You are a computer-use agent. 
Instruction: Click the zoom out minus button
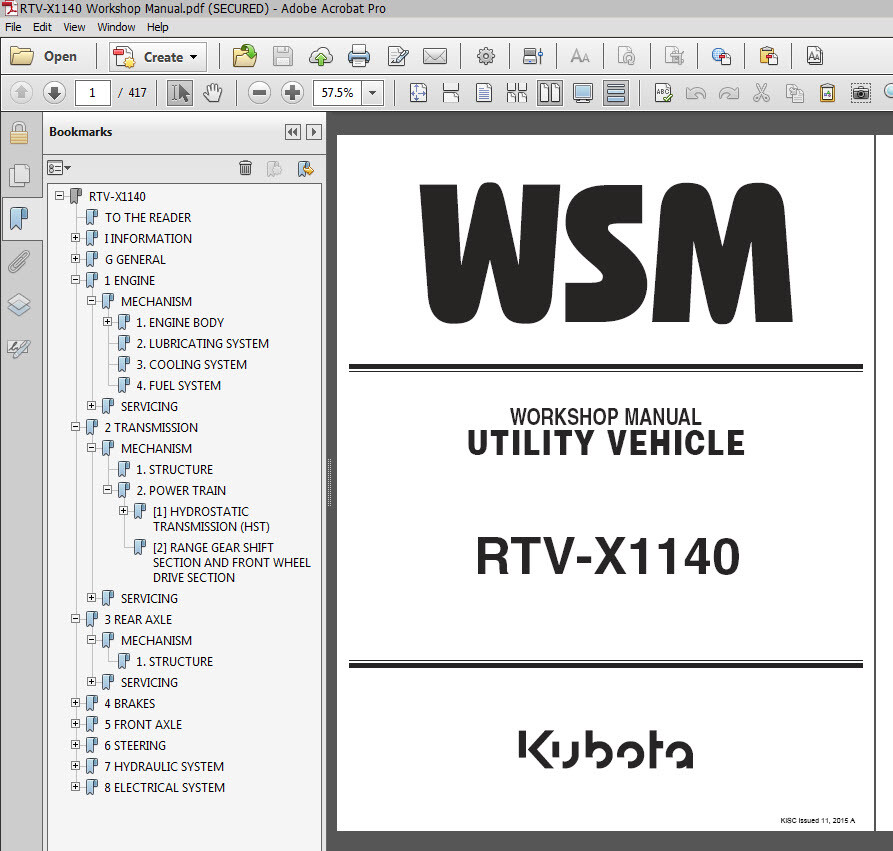click(259, 93)
